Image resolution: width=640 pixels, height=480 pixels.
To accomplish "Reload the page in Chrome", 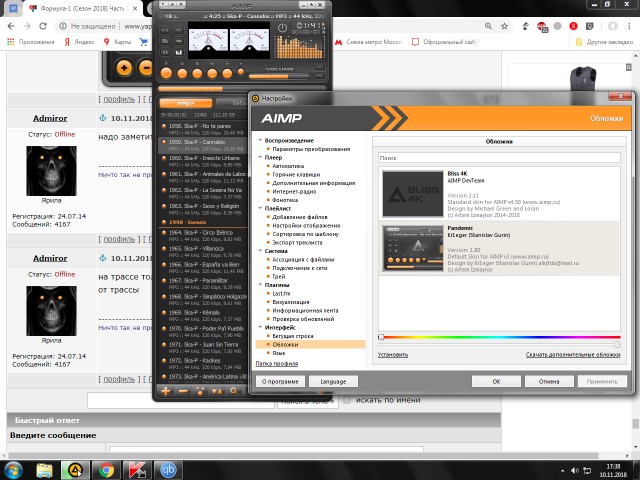I will pos(43,26).
